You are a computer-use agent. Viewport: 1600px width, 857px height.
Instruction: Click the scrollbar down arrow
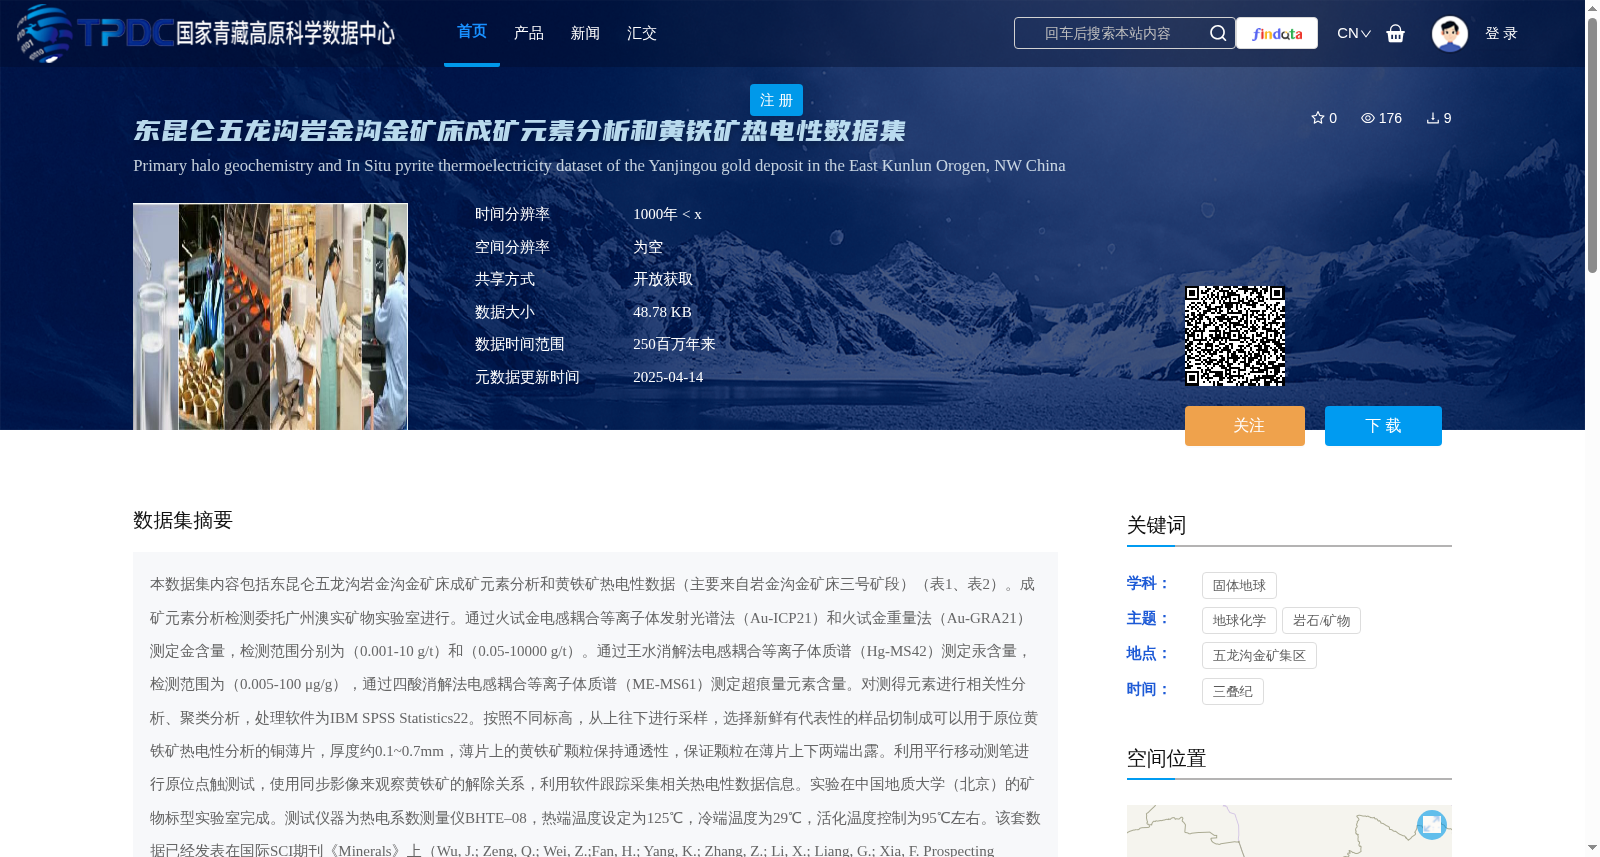coord(1592,848)
